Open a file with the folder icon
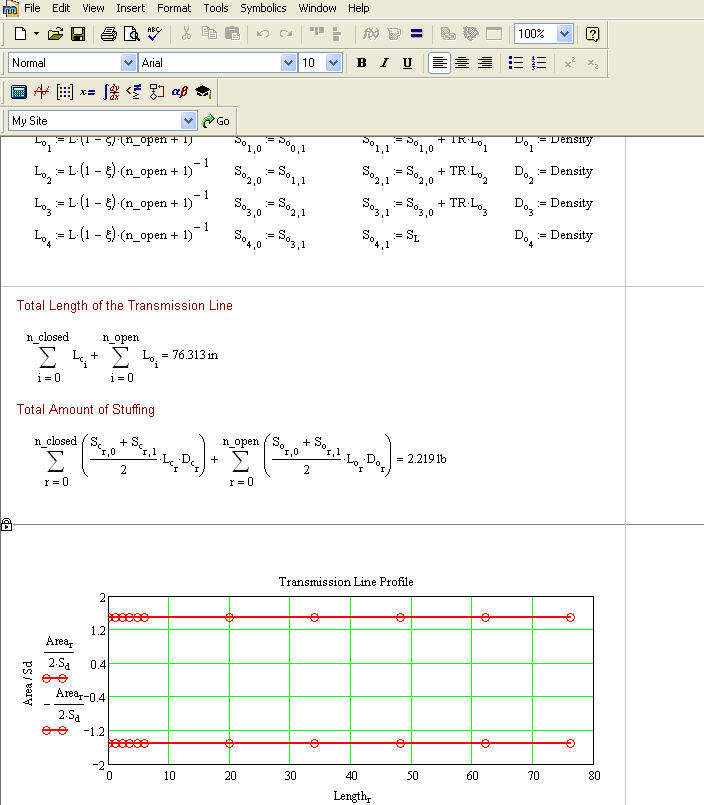This screenshot has width=704, height=805. (55, 34)
